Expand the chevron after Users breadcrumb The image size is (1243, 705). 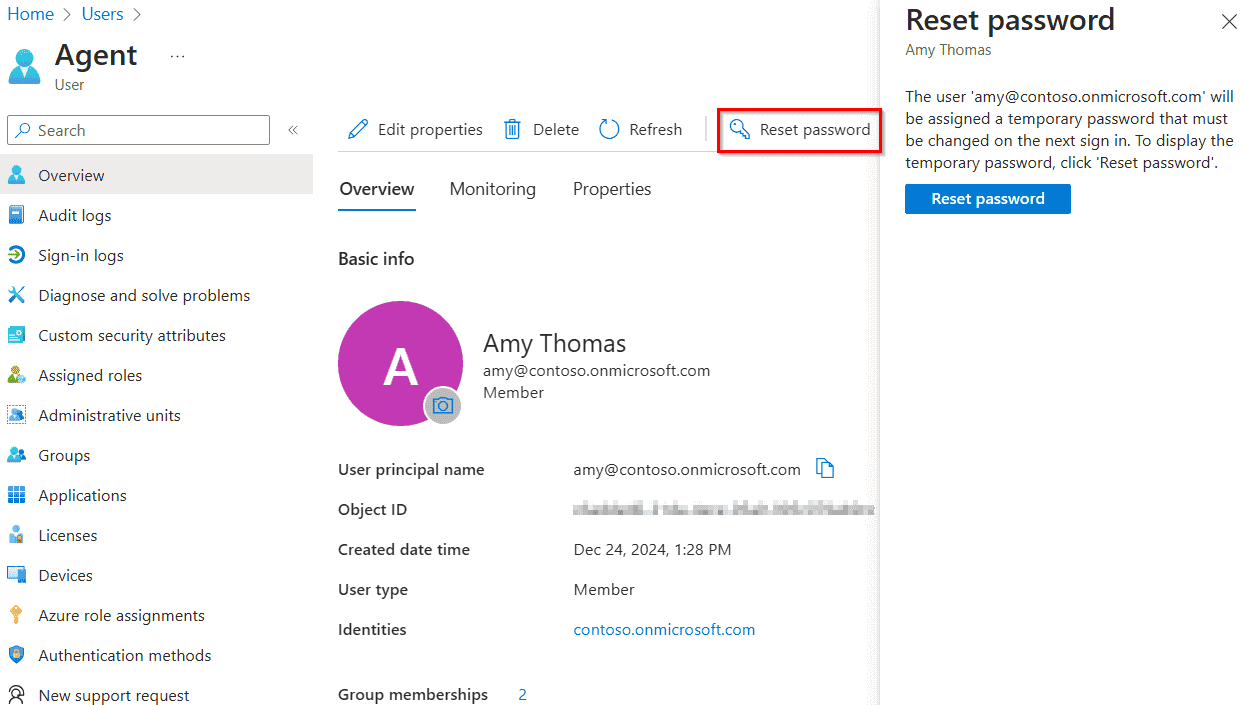pos(138,14)
